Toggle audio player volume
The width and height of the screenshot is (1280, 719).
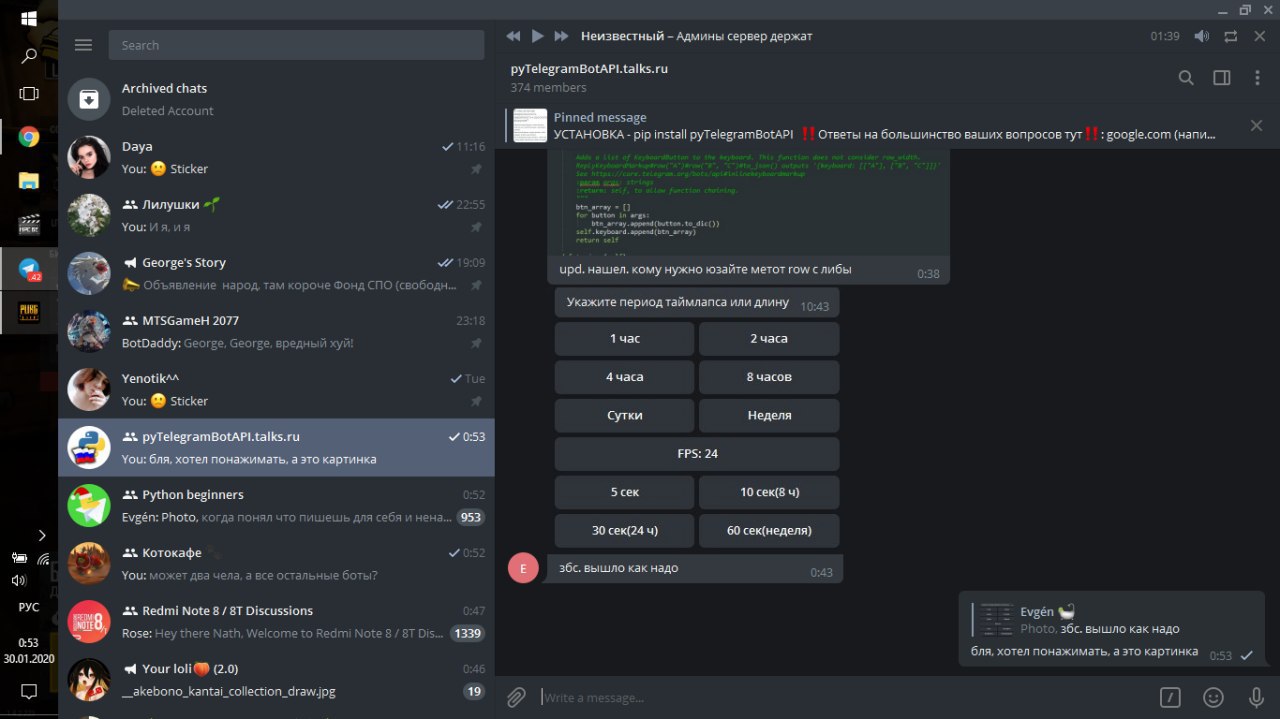pyautogui.click(x=1202, y=36)
